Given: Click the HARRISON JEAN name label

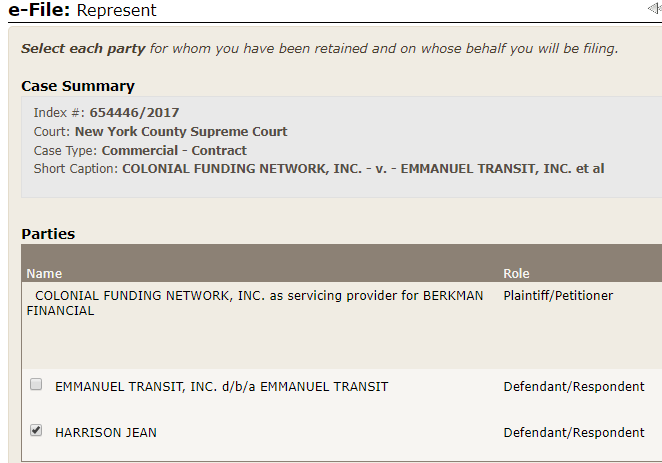Looking at the screenshot, I should [x=105, y=433].
